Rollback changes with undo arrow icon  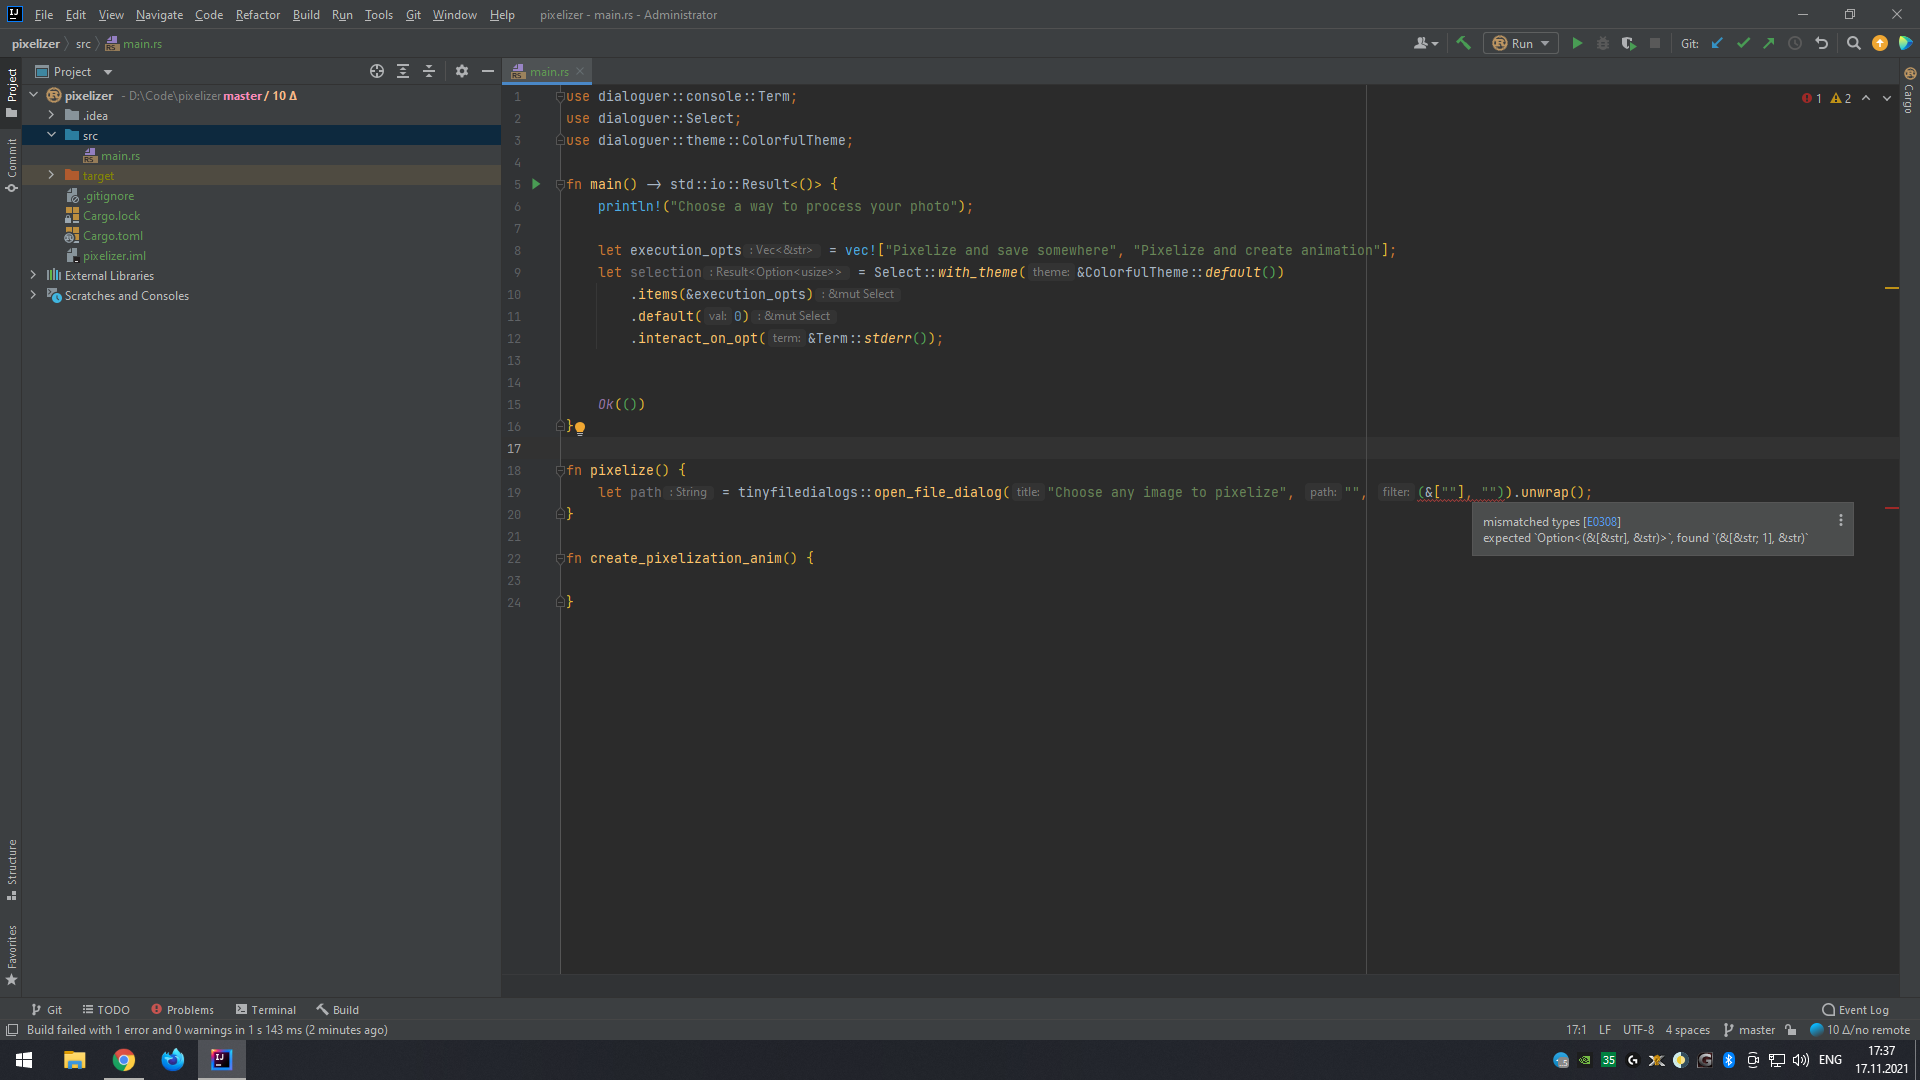click(1821, 43)
